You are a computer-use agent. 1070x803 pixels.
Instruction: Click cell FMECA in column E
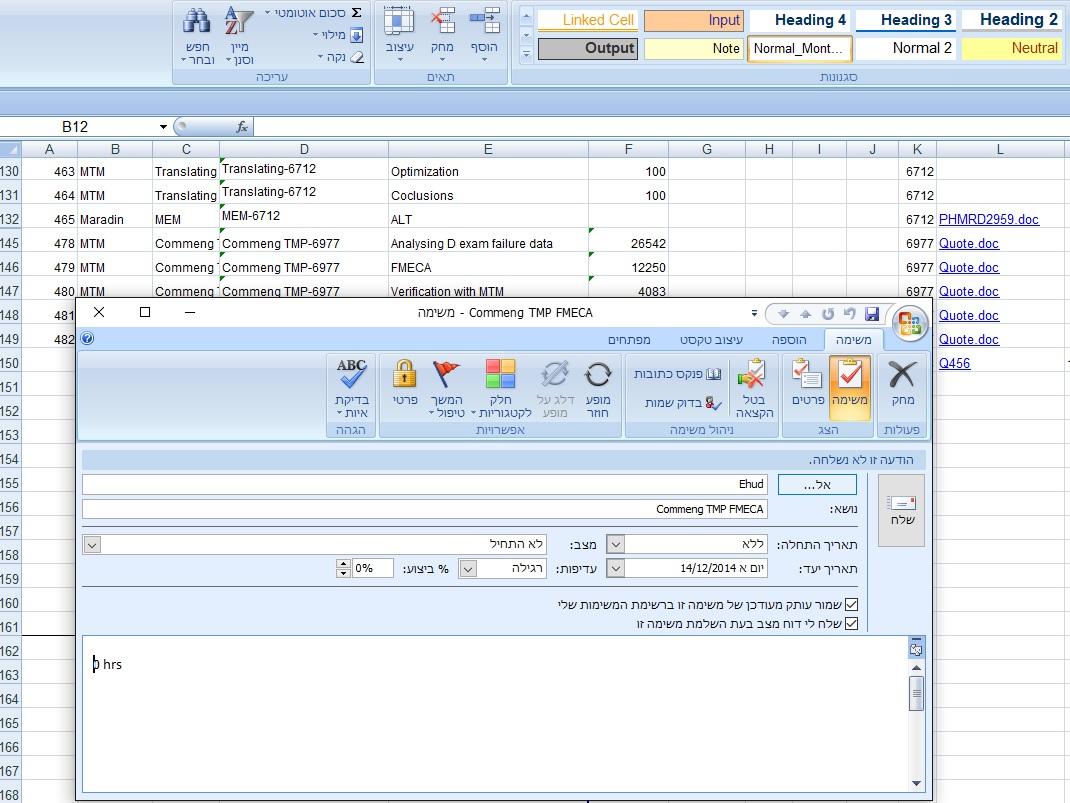pos(488,267)
